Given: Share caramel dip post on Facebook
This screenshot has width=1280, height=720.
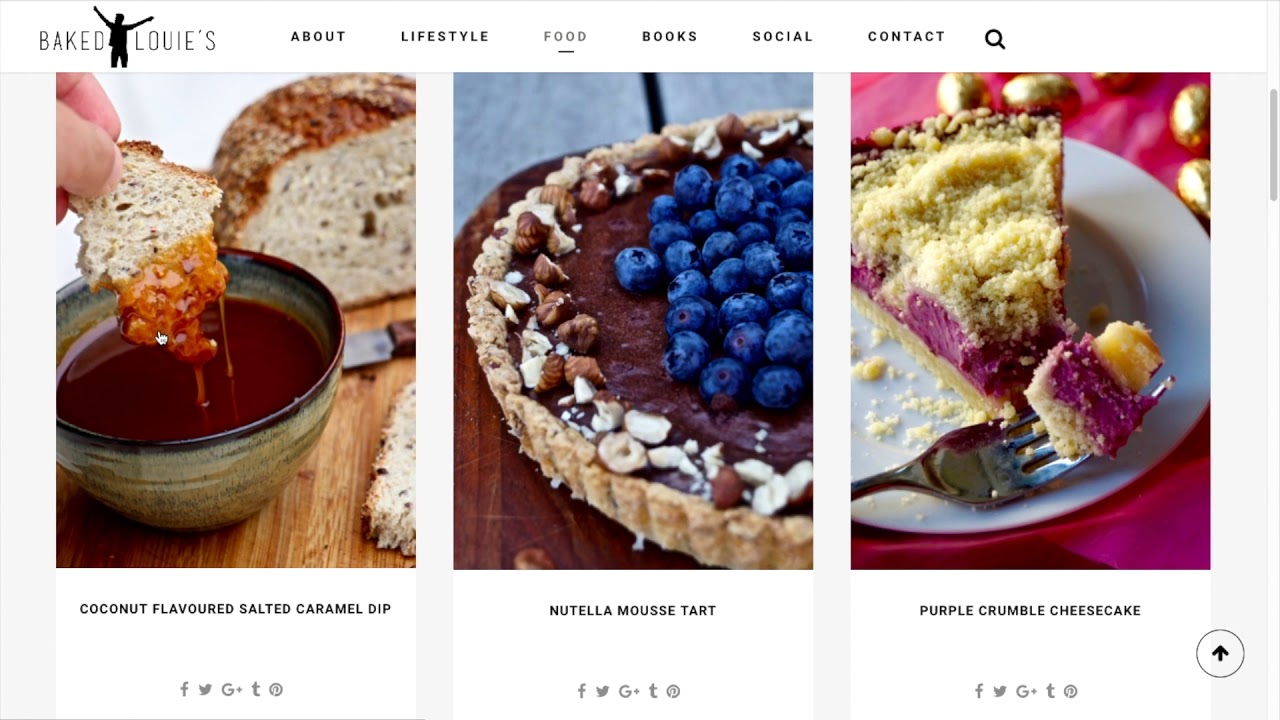Looking at the screenshot, I should 184,689.
